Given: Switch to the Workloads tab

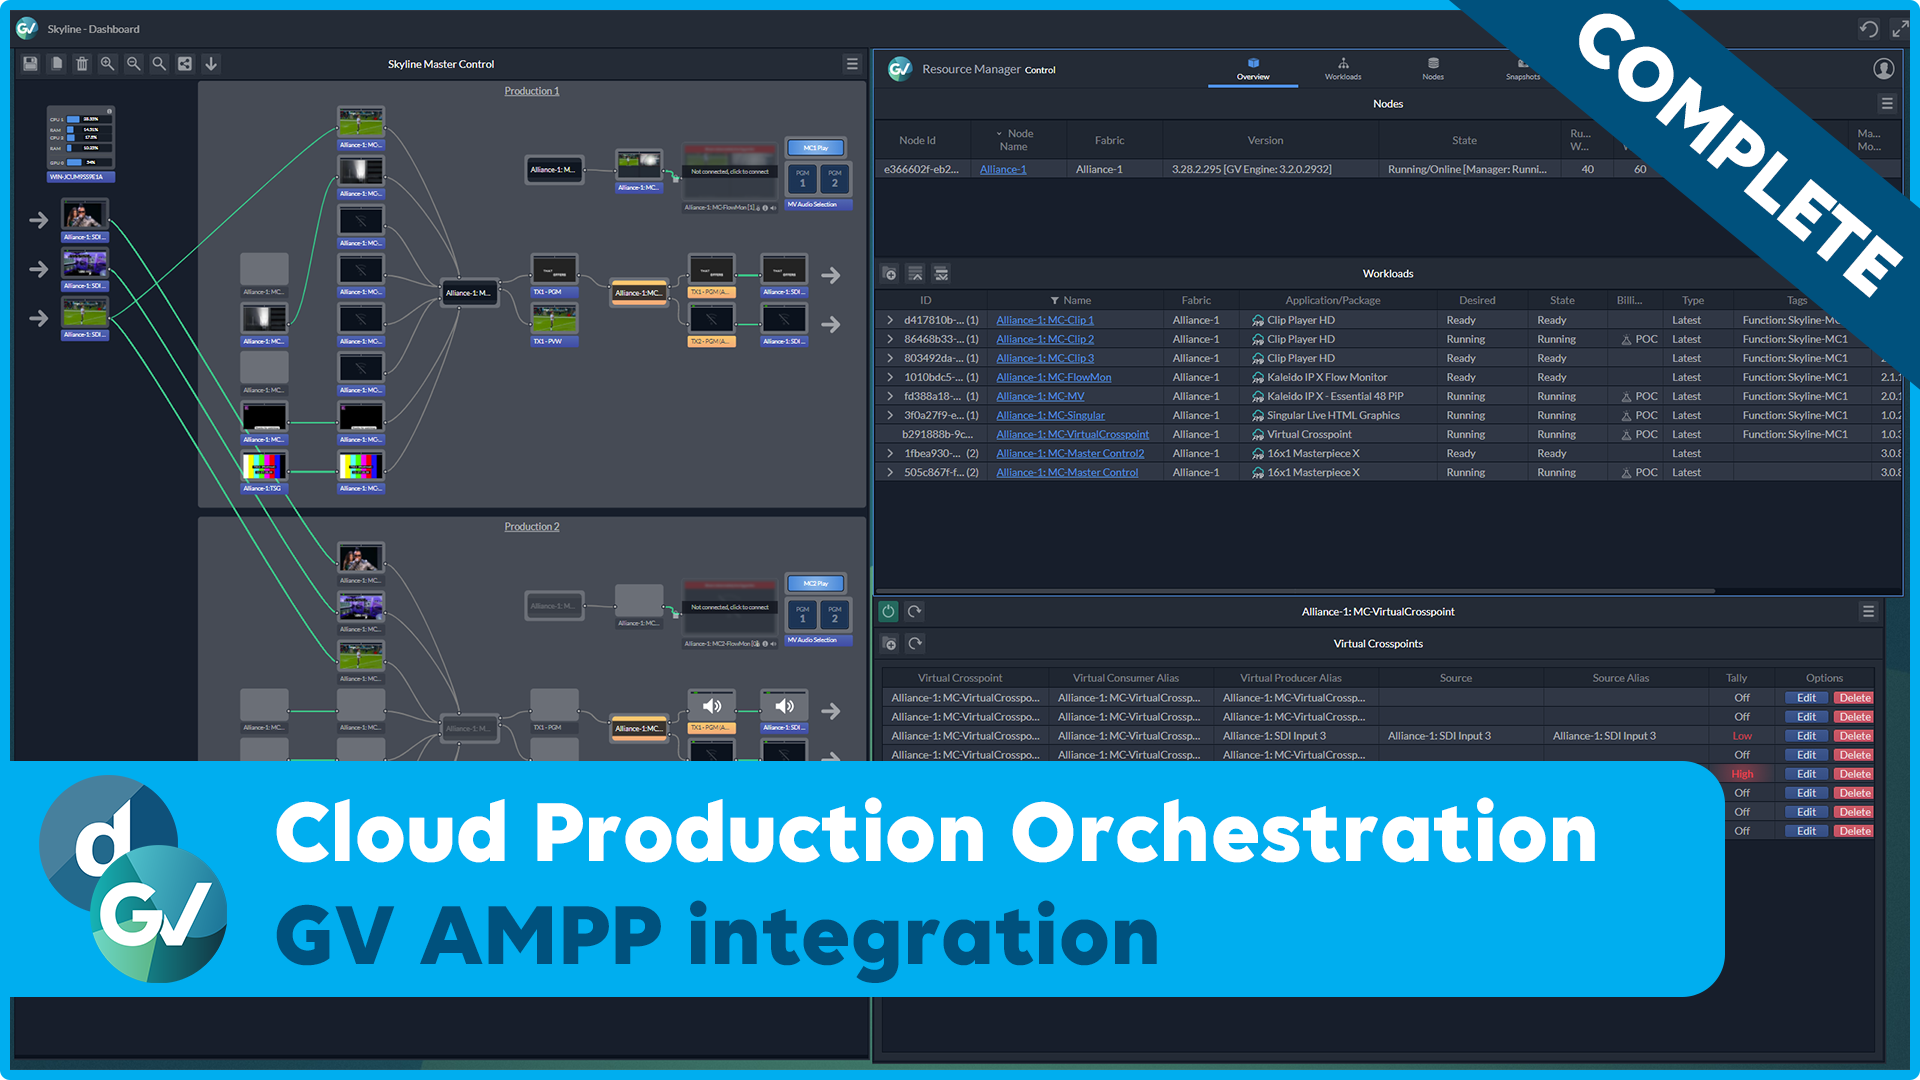Looking at the screenshot, I should [1343, 68].
